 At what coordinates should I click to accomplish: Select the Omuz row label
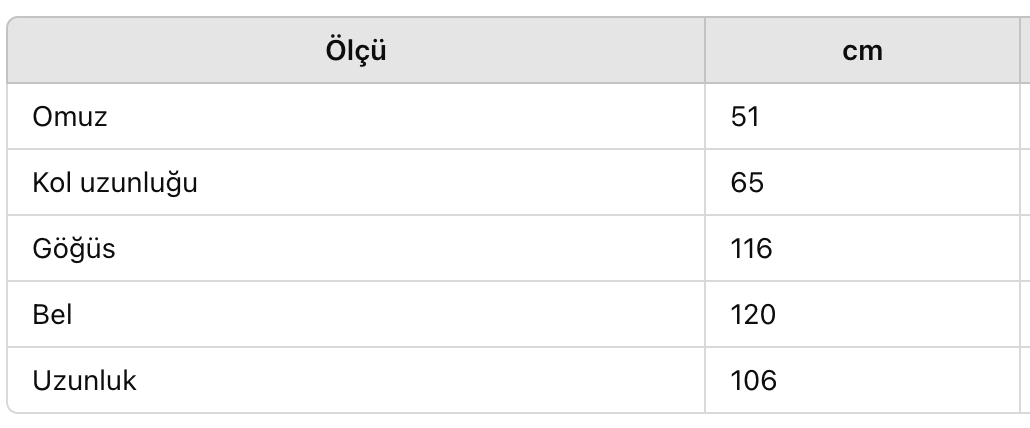pyautogui.click(x=70, y=117)
